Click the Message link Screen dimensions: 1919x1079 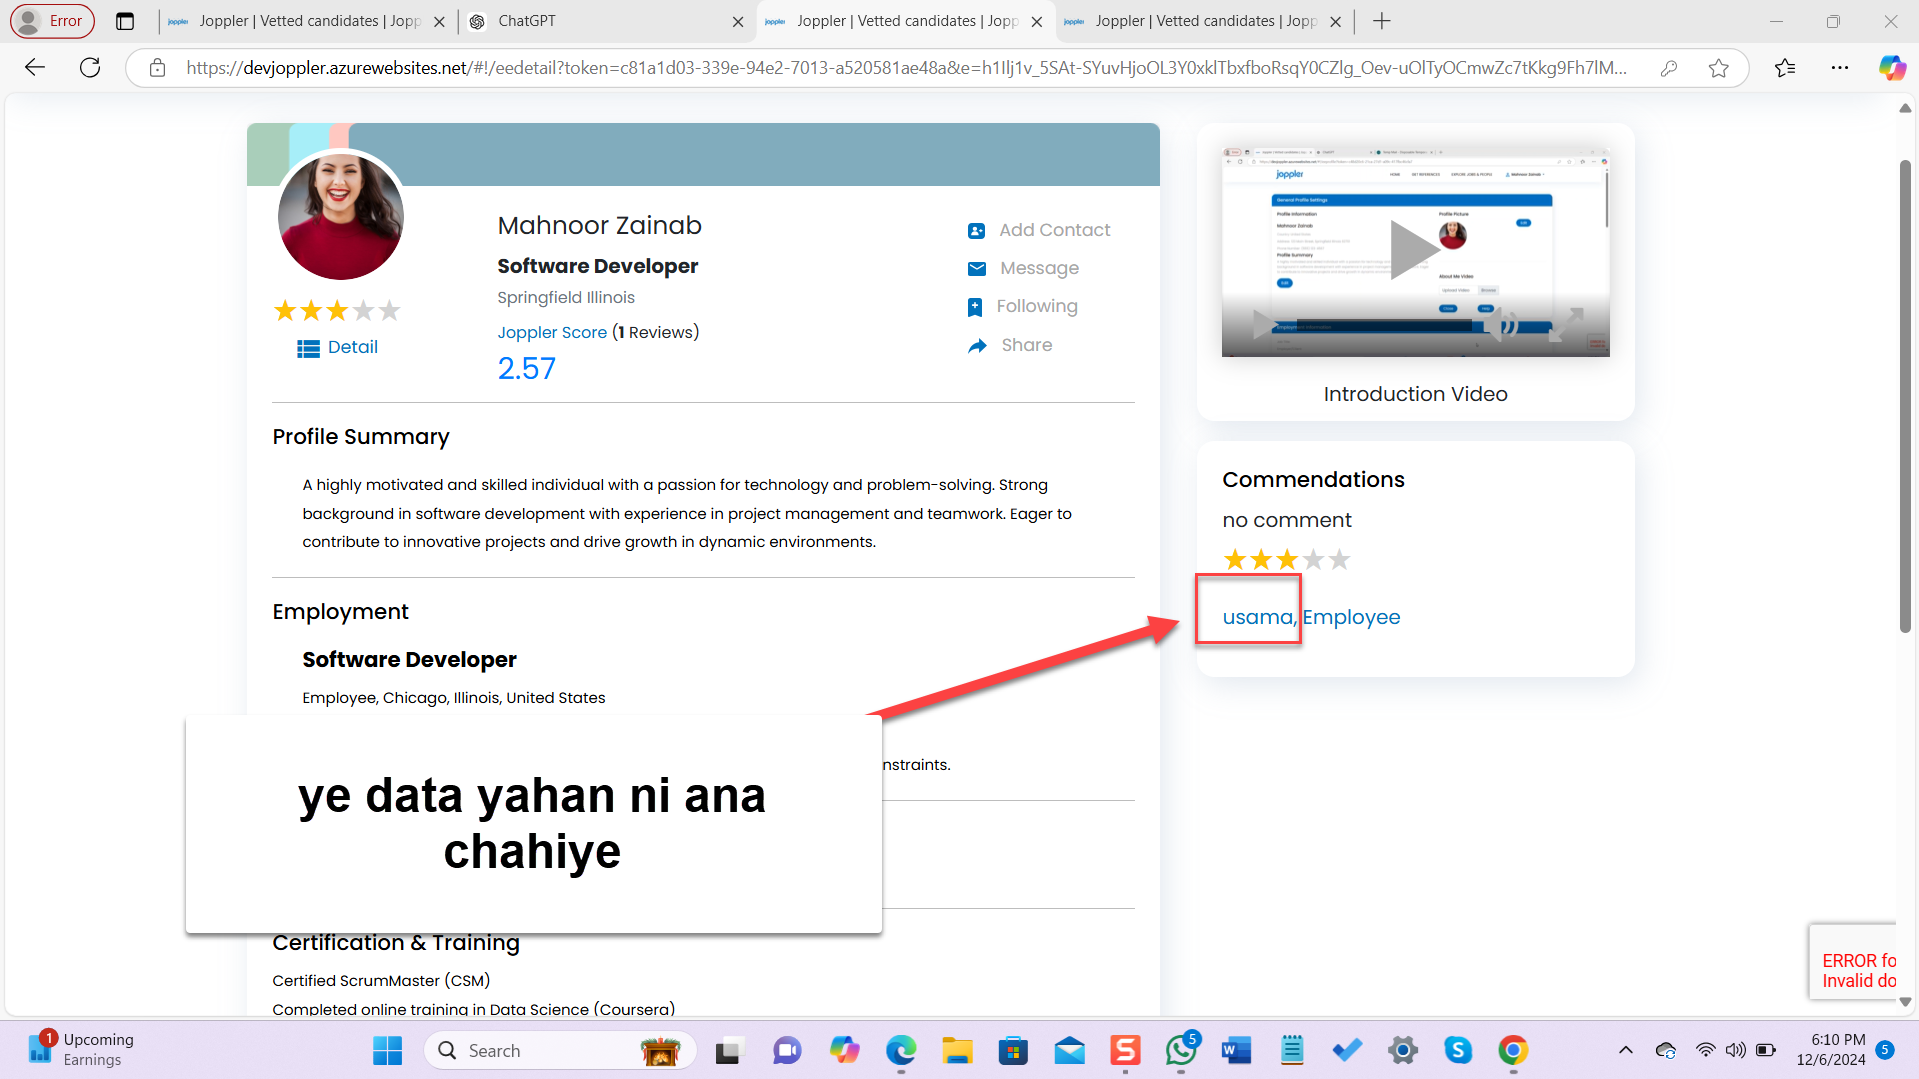pos(1039,268)
